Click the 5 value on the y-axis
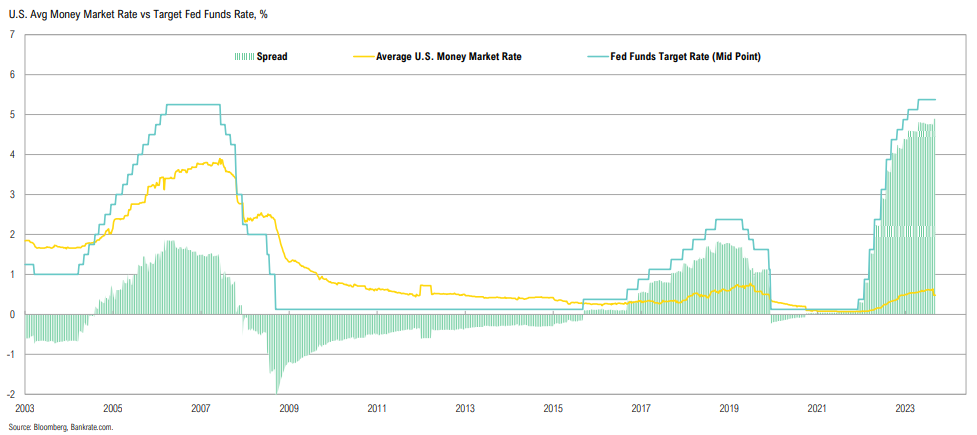 click(12, 115)
